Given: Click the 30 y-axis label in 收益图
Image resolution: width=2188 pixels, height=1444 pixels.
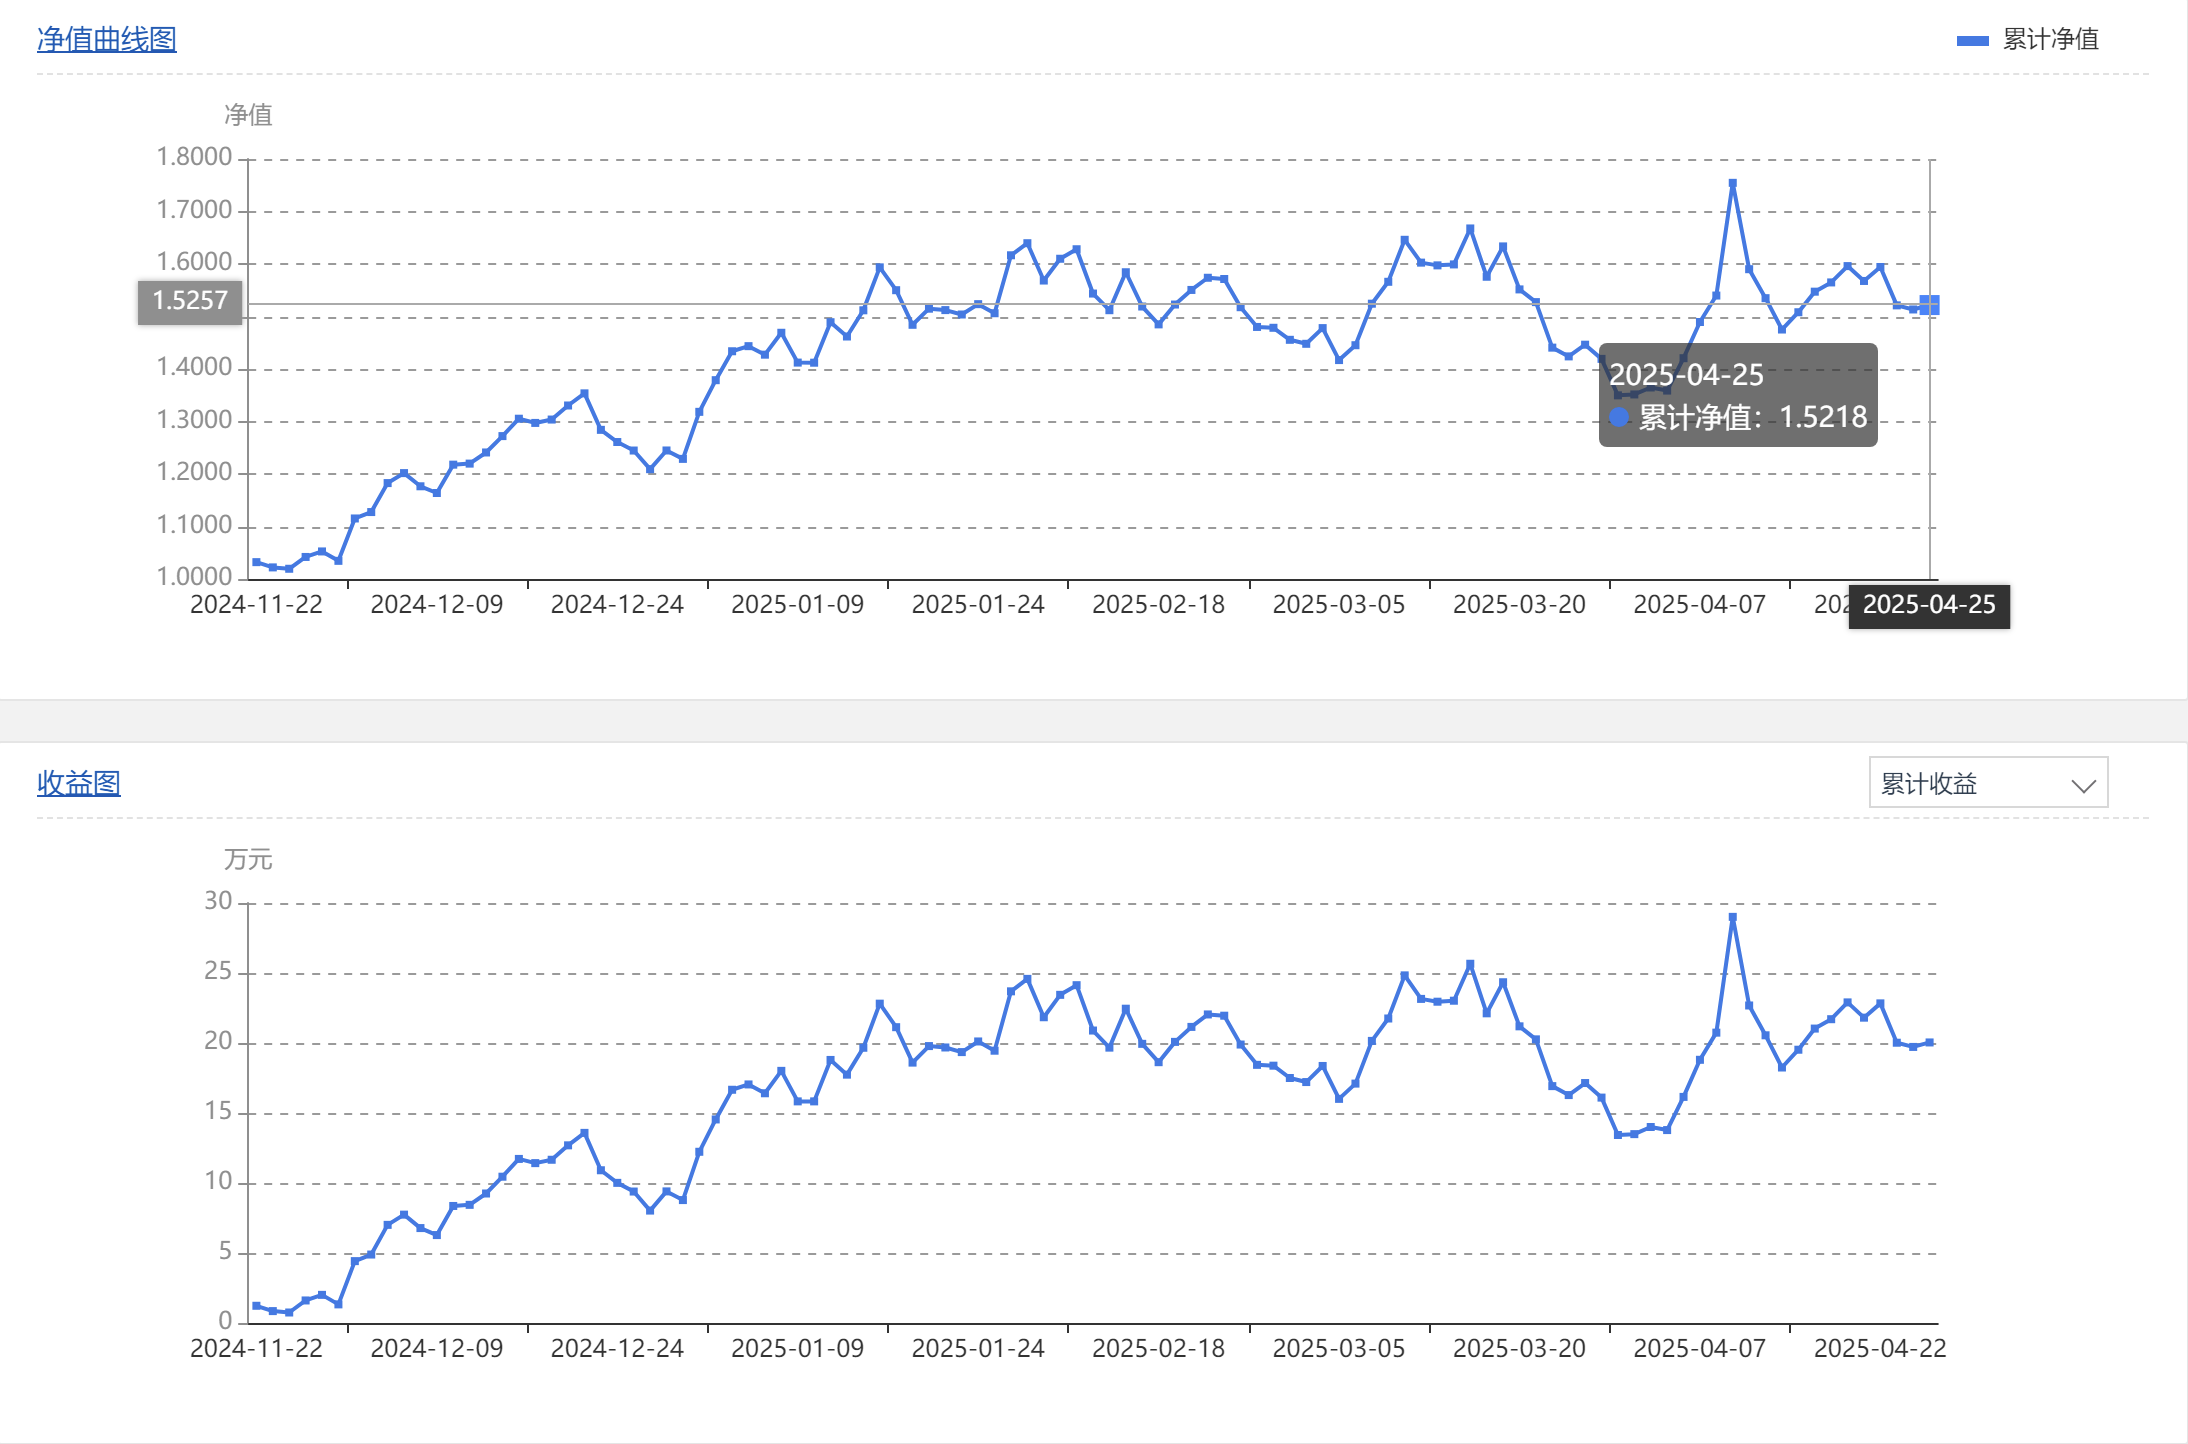Looking at the screenshot, I should [218, 901].
